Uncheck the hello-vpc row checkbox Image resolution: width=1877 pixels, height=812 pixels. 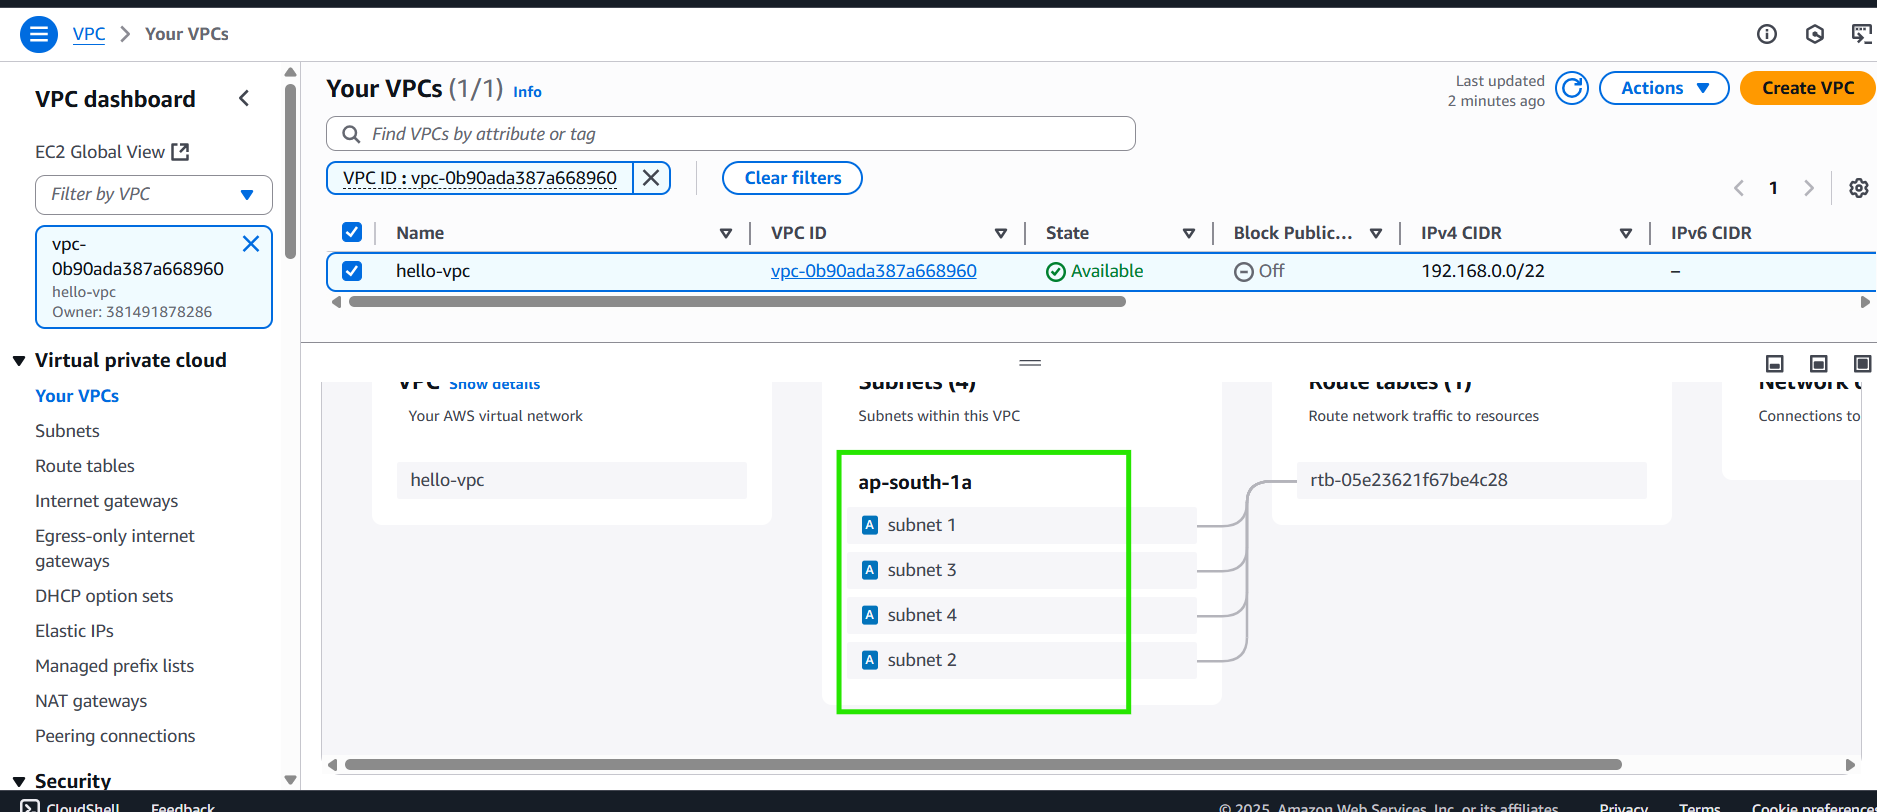pos(352,271)
